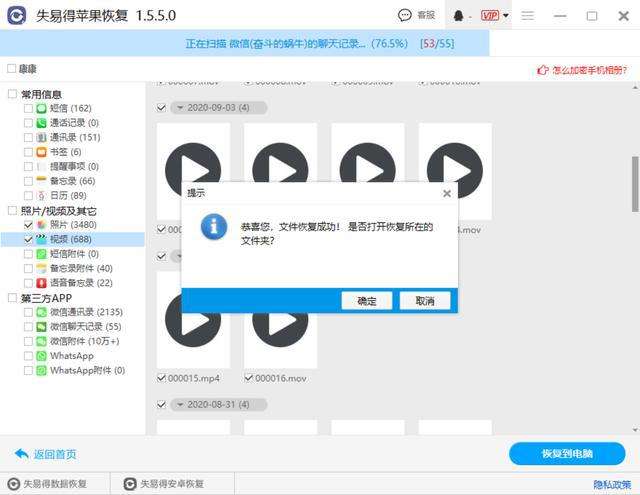Open the 000015.mp4 video thumbnail
The width and height of the screenshot is (640, 495).
pos(193,320)
